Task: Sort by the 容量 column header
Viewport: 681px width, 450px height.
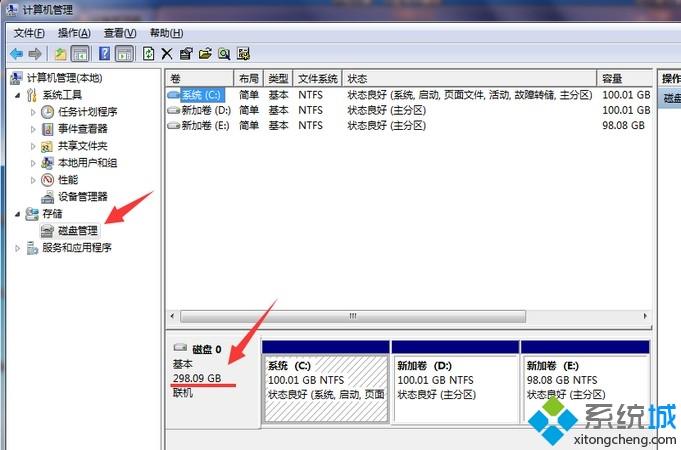Action: pos(625,79)
